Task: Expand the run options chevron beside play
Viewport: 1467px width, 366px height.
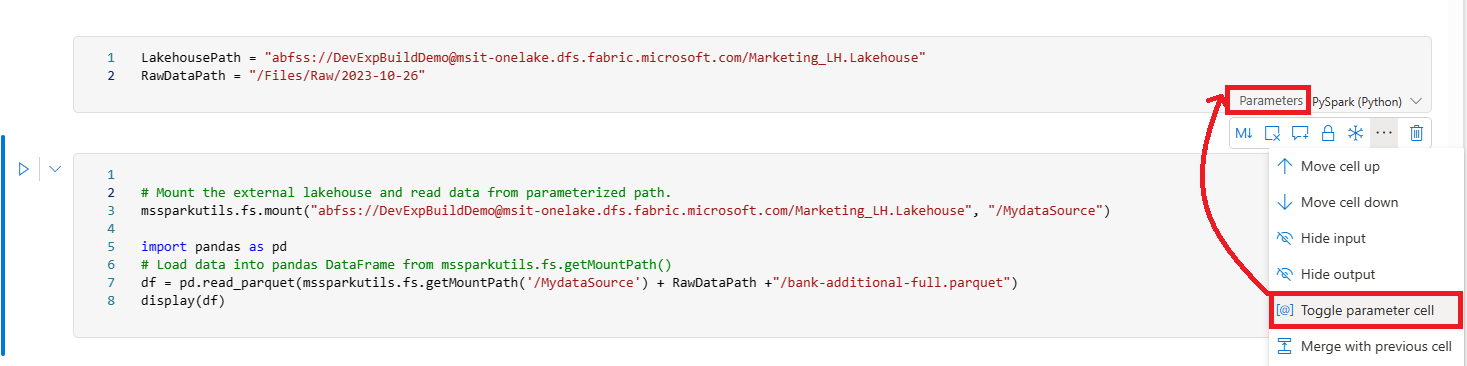Action: [55, 169]
